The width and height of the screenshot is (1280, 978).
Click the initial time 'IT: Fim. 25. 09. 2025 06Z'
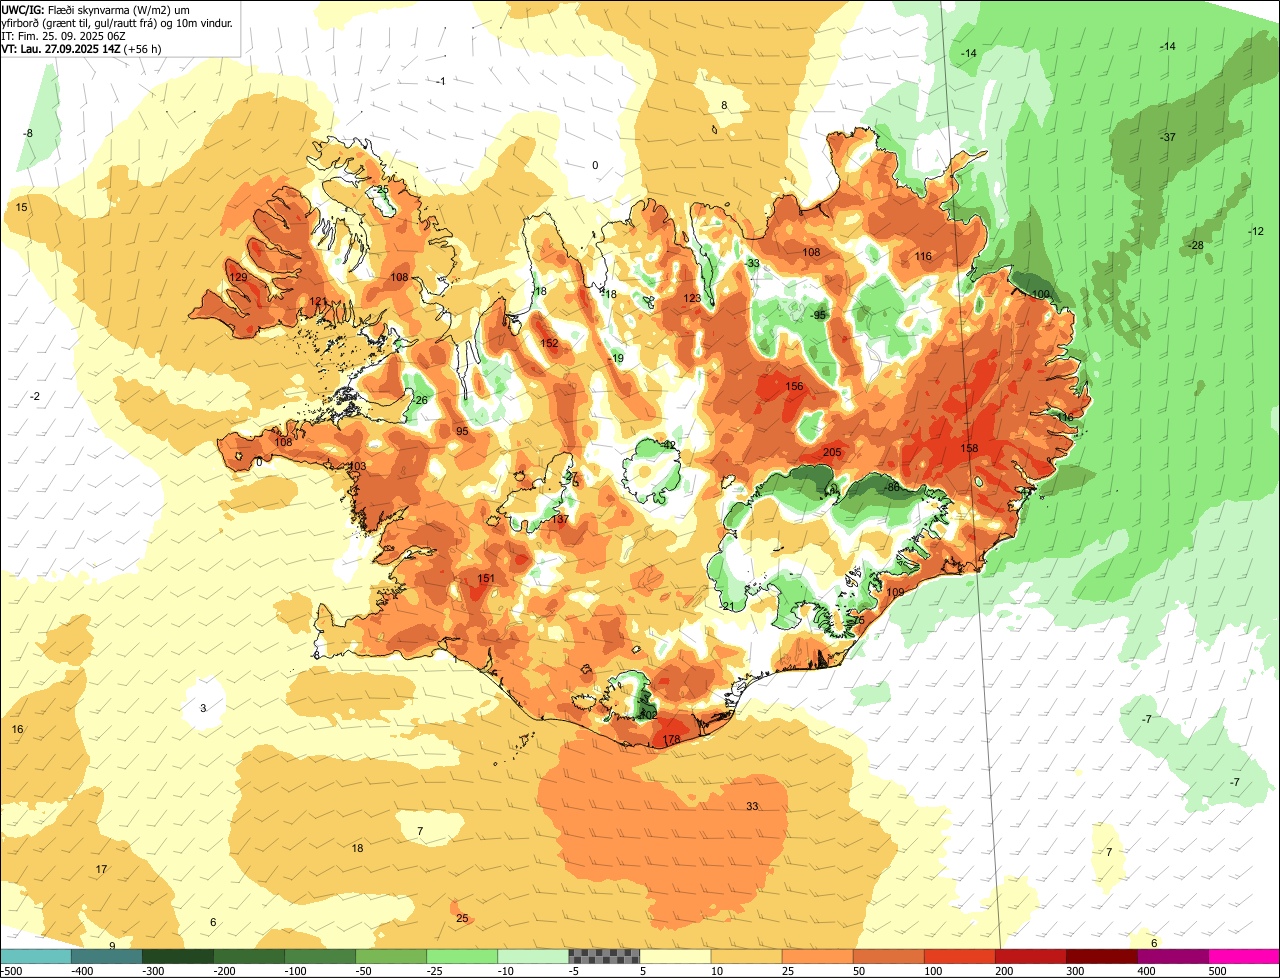click(x=64, y=35)
